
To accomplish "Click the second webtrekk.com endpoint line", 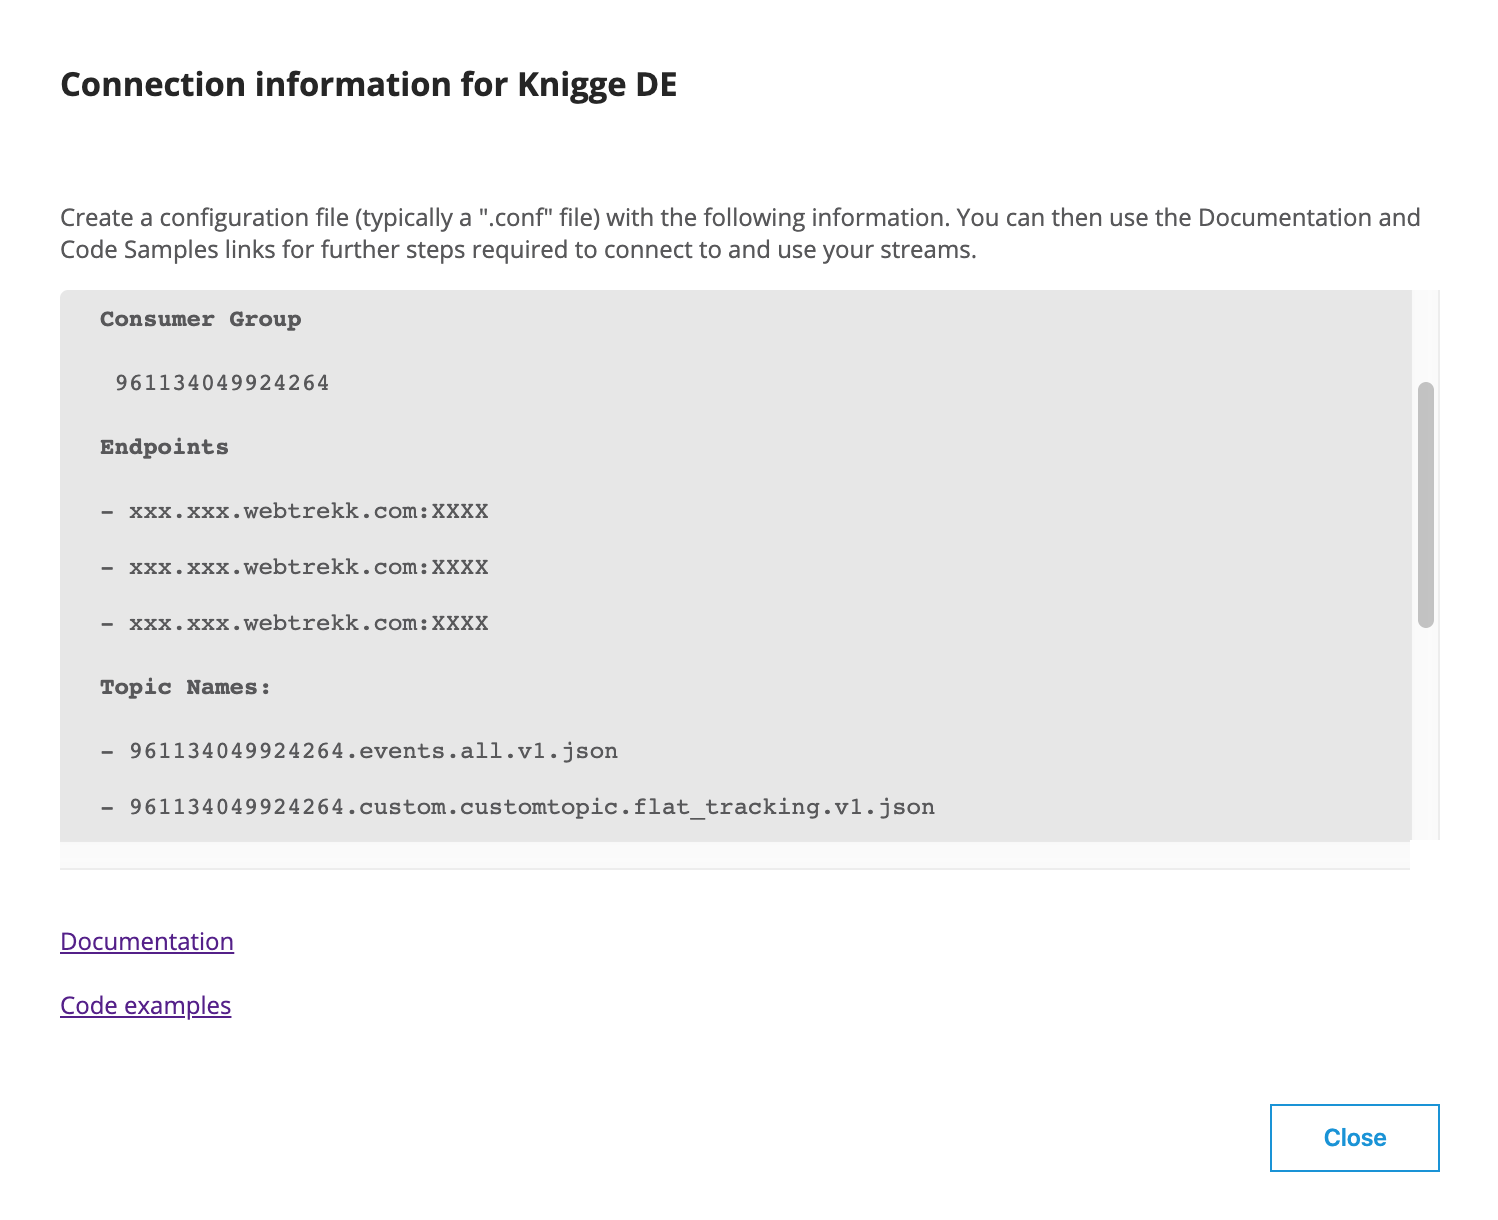I will [x=294, y=567].
